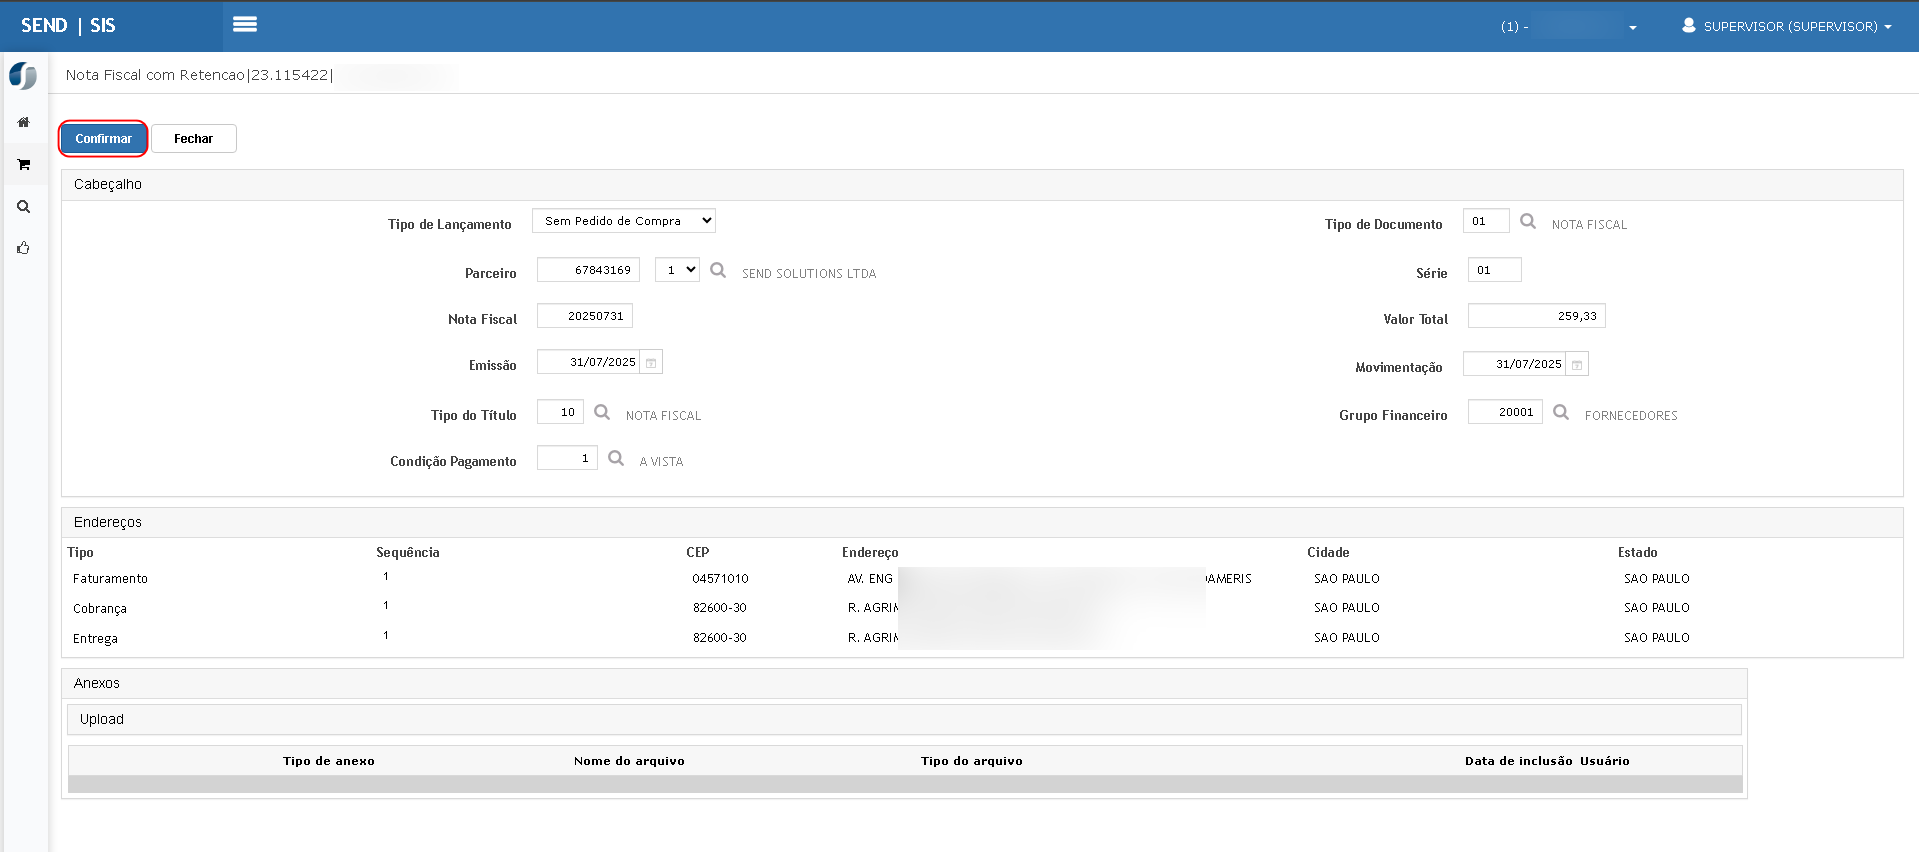Open the shopping cart sidebar icon

tap(23, 164)
